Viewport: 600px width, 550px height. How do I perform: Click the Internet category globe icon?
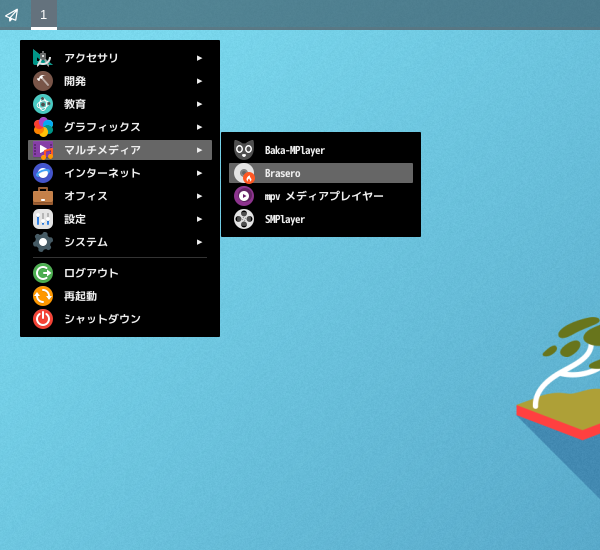(43, 173)
